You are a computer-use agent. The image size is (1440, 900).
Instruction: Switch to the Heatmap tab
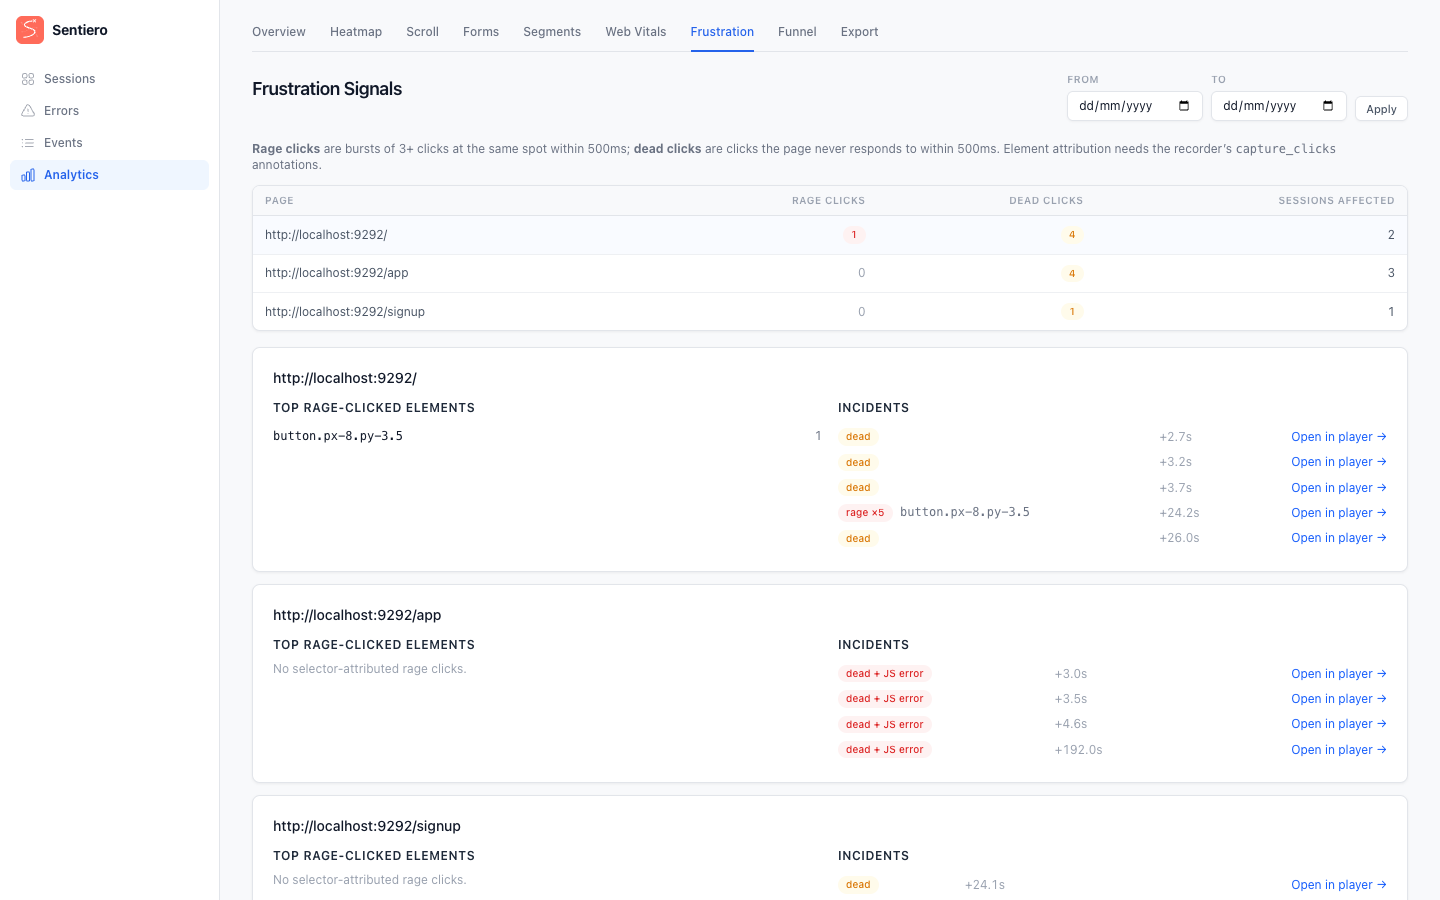point(356,32)
